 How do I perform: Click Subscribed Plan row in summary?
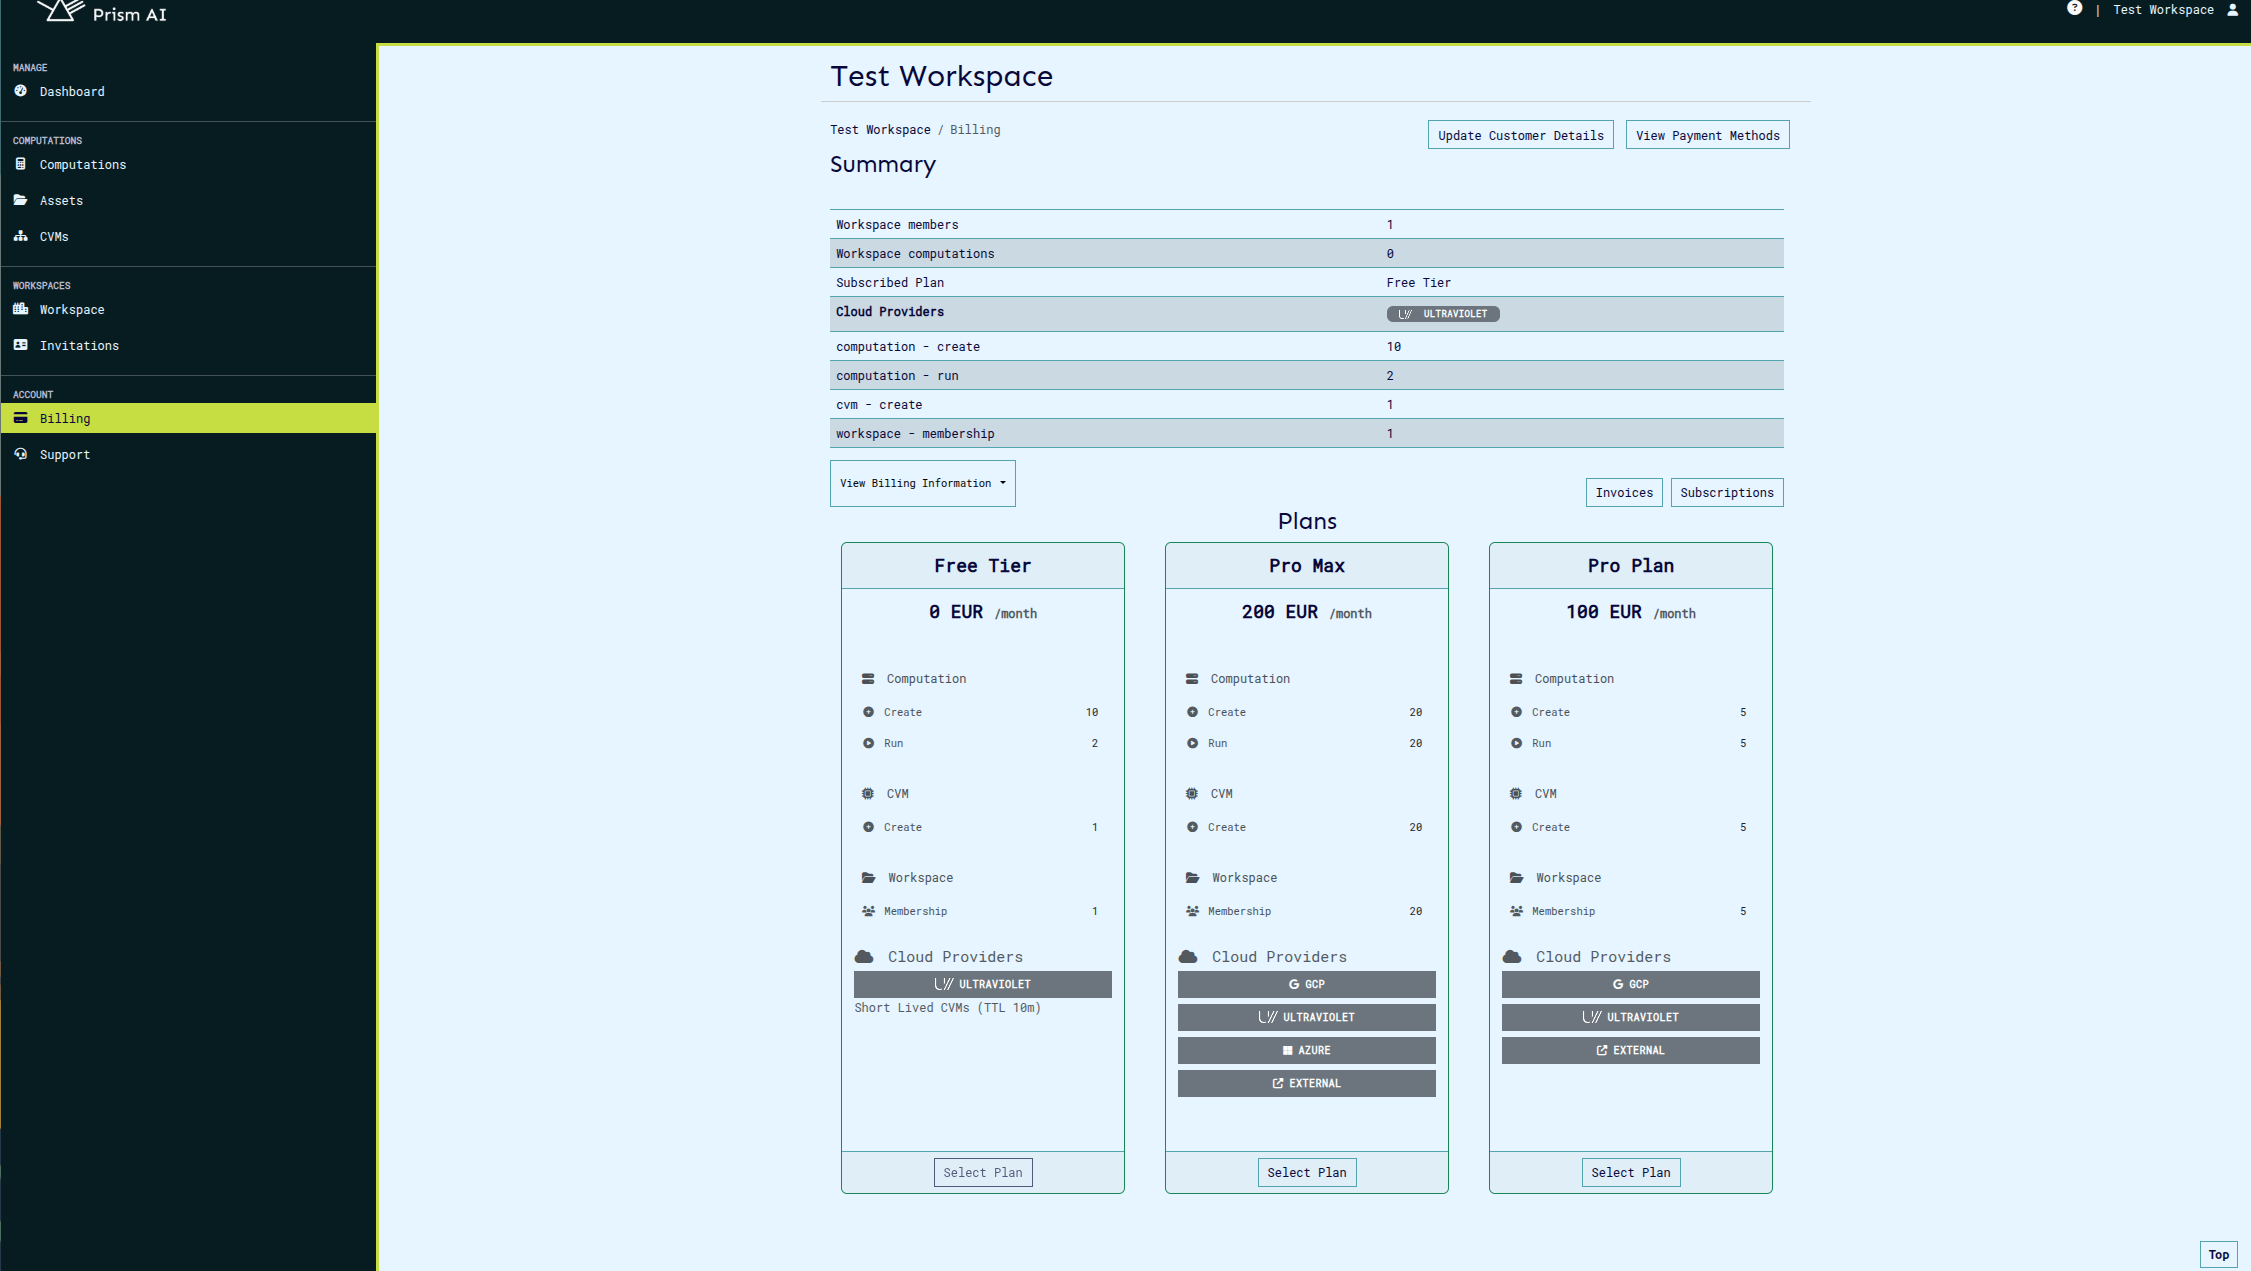(1306, 283)
